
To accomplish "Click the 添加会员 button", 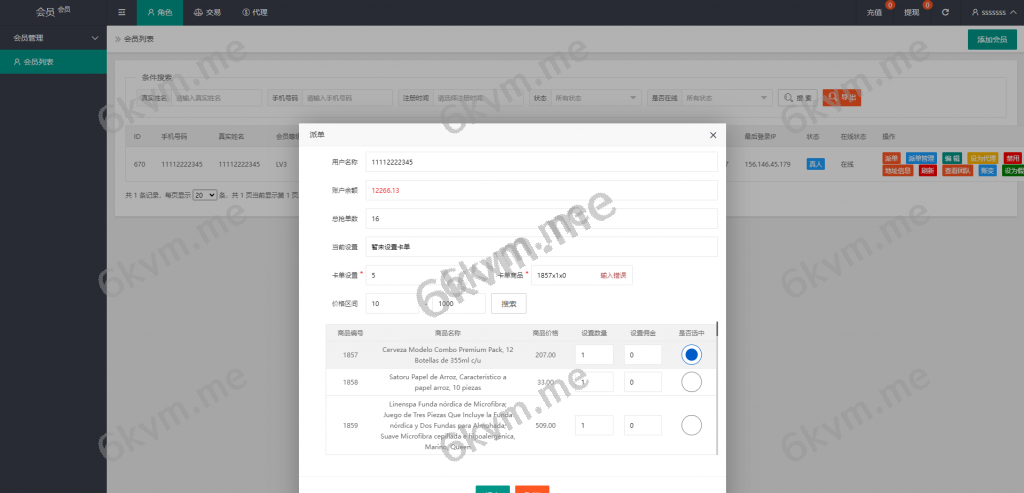I will [x=992, y=39].
